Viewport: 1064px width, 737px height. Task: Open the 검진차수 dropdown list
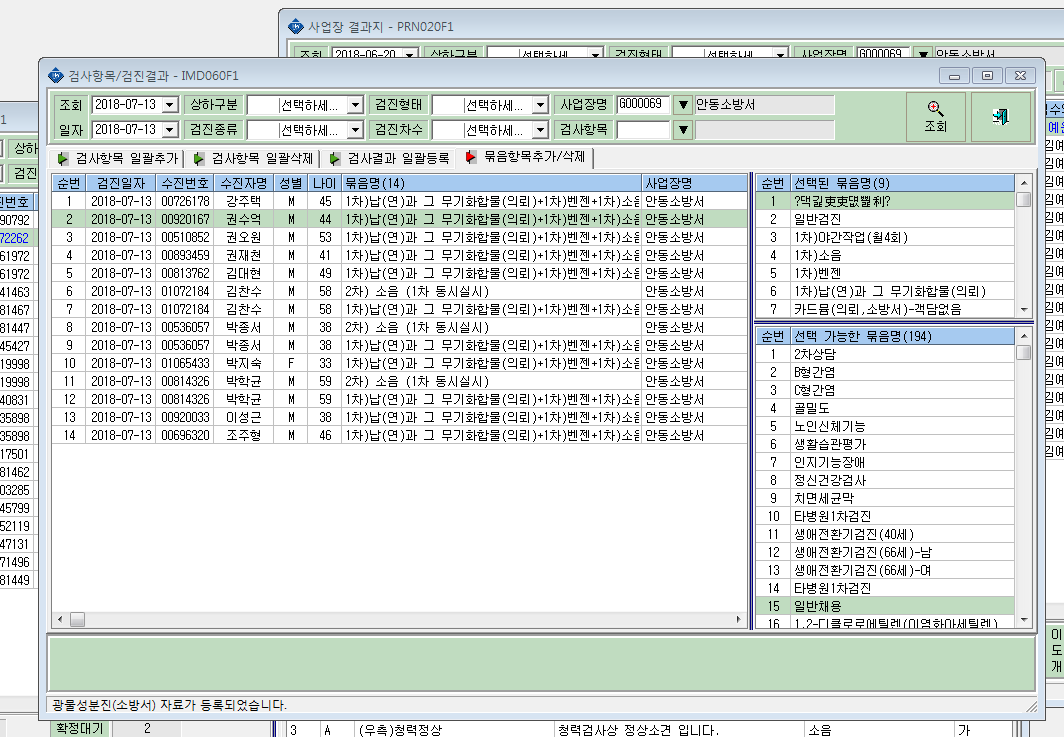[540, 130]
